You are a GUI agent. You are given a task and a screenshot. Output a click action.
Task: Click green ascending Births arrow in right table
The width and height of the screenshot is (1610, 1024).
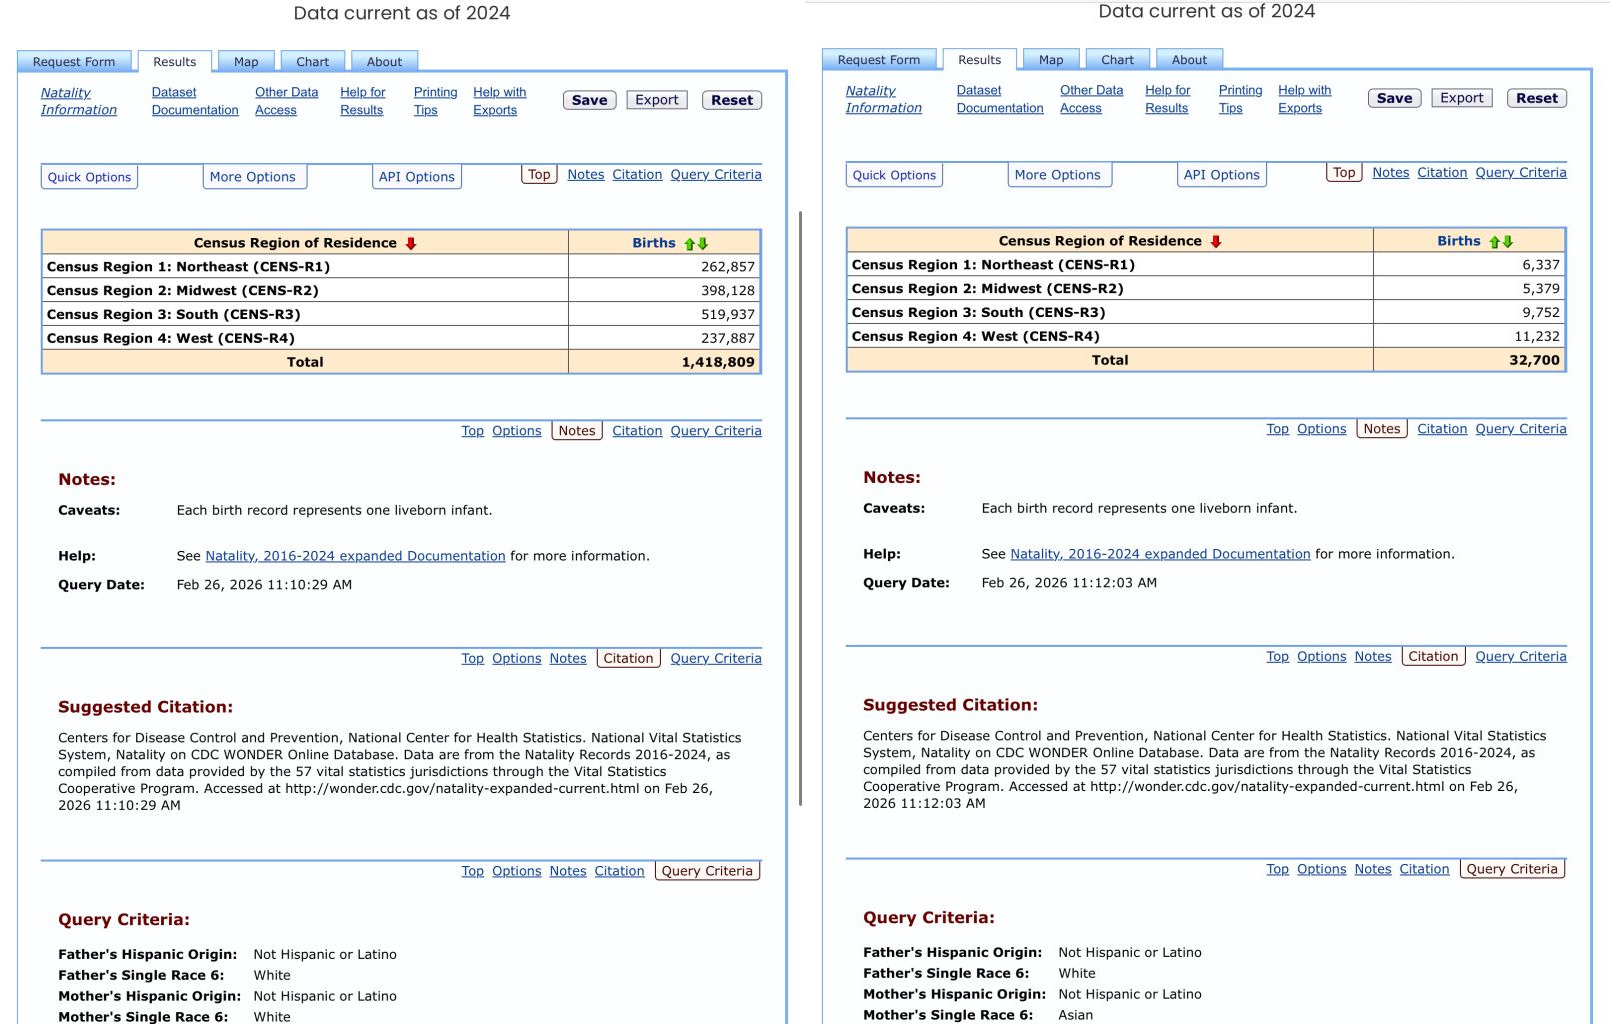tap(1494, 241)
